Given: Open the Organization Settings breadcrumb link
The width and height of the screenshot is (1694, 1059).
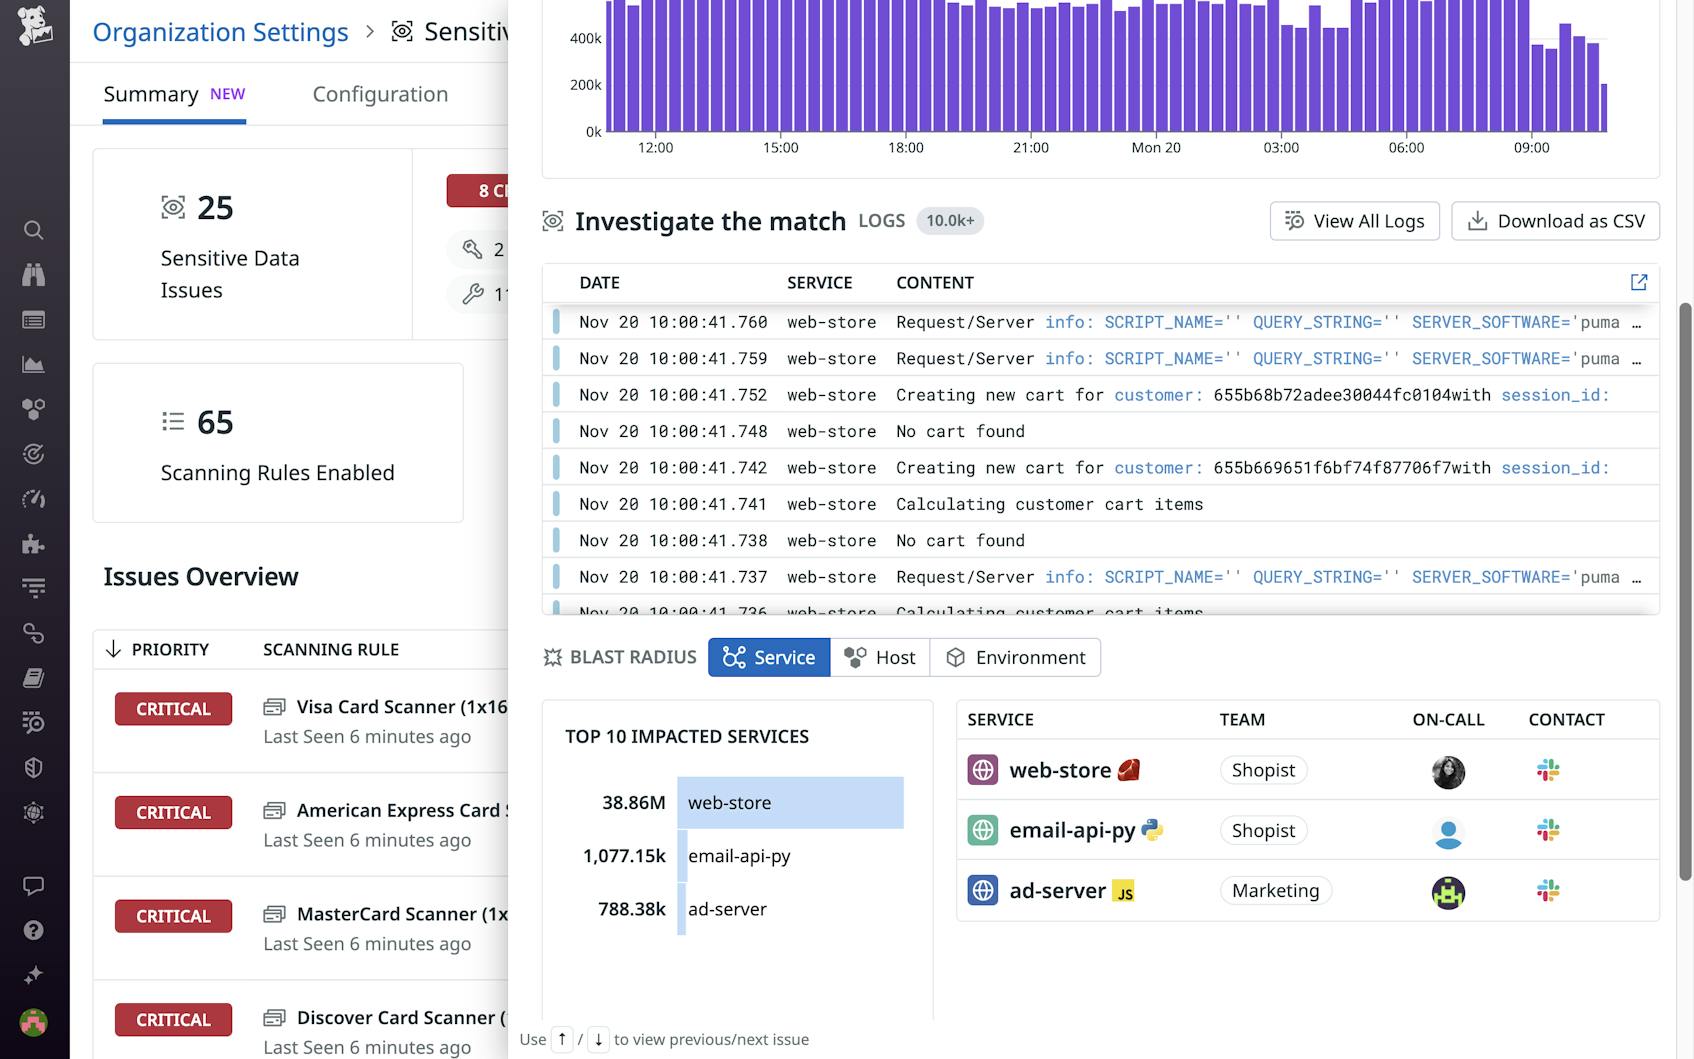Looking at the screenshot, I should pyautogui.click(x=220, y=32).
